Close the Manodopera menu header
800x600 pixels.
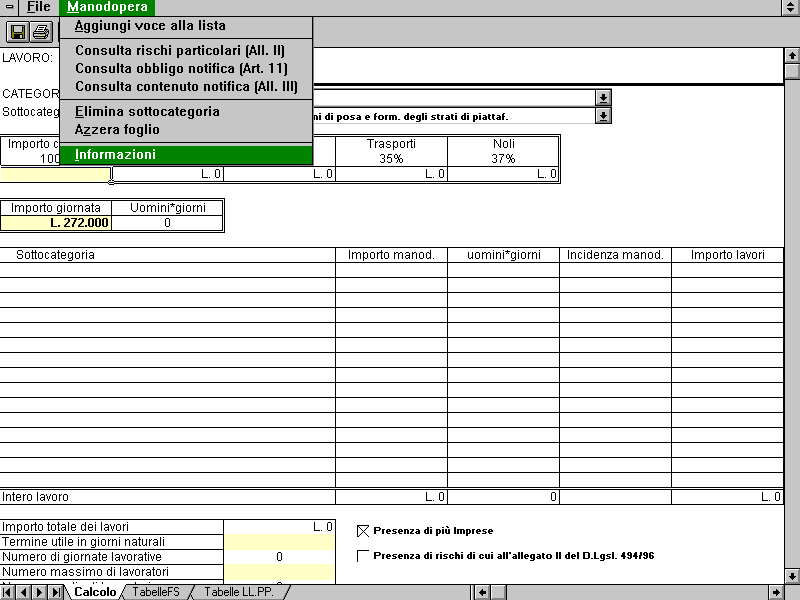(107, 7)
